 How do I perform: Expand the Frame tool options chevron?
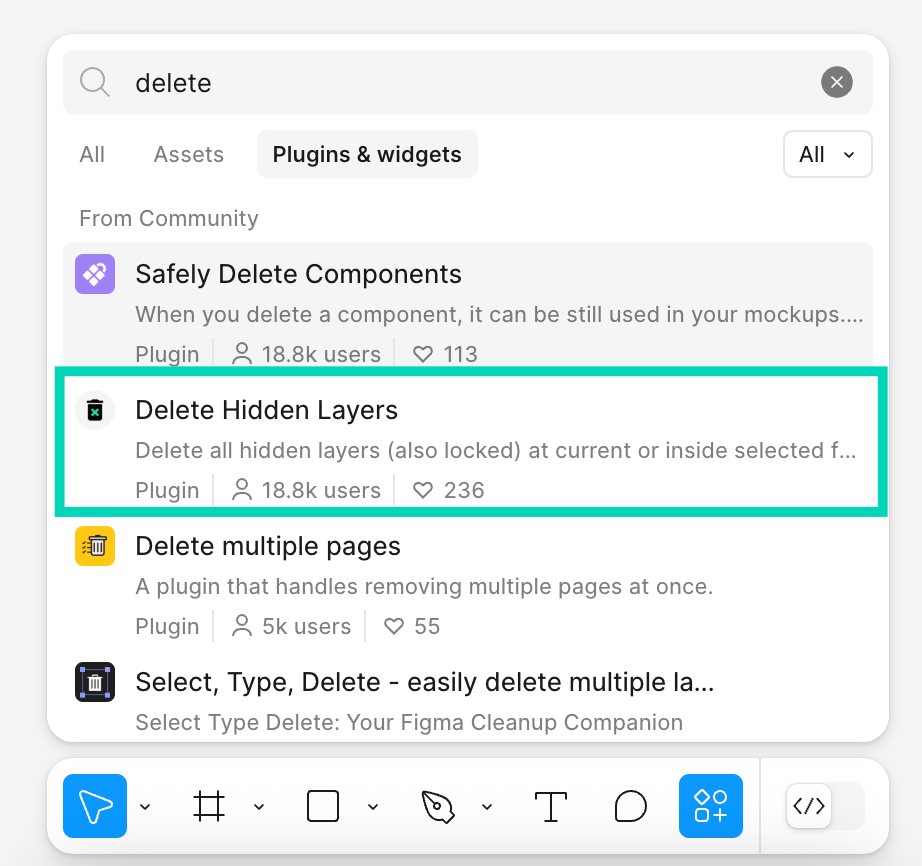coord(259,807)
